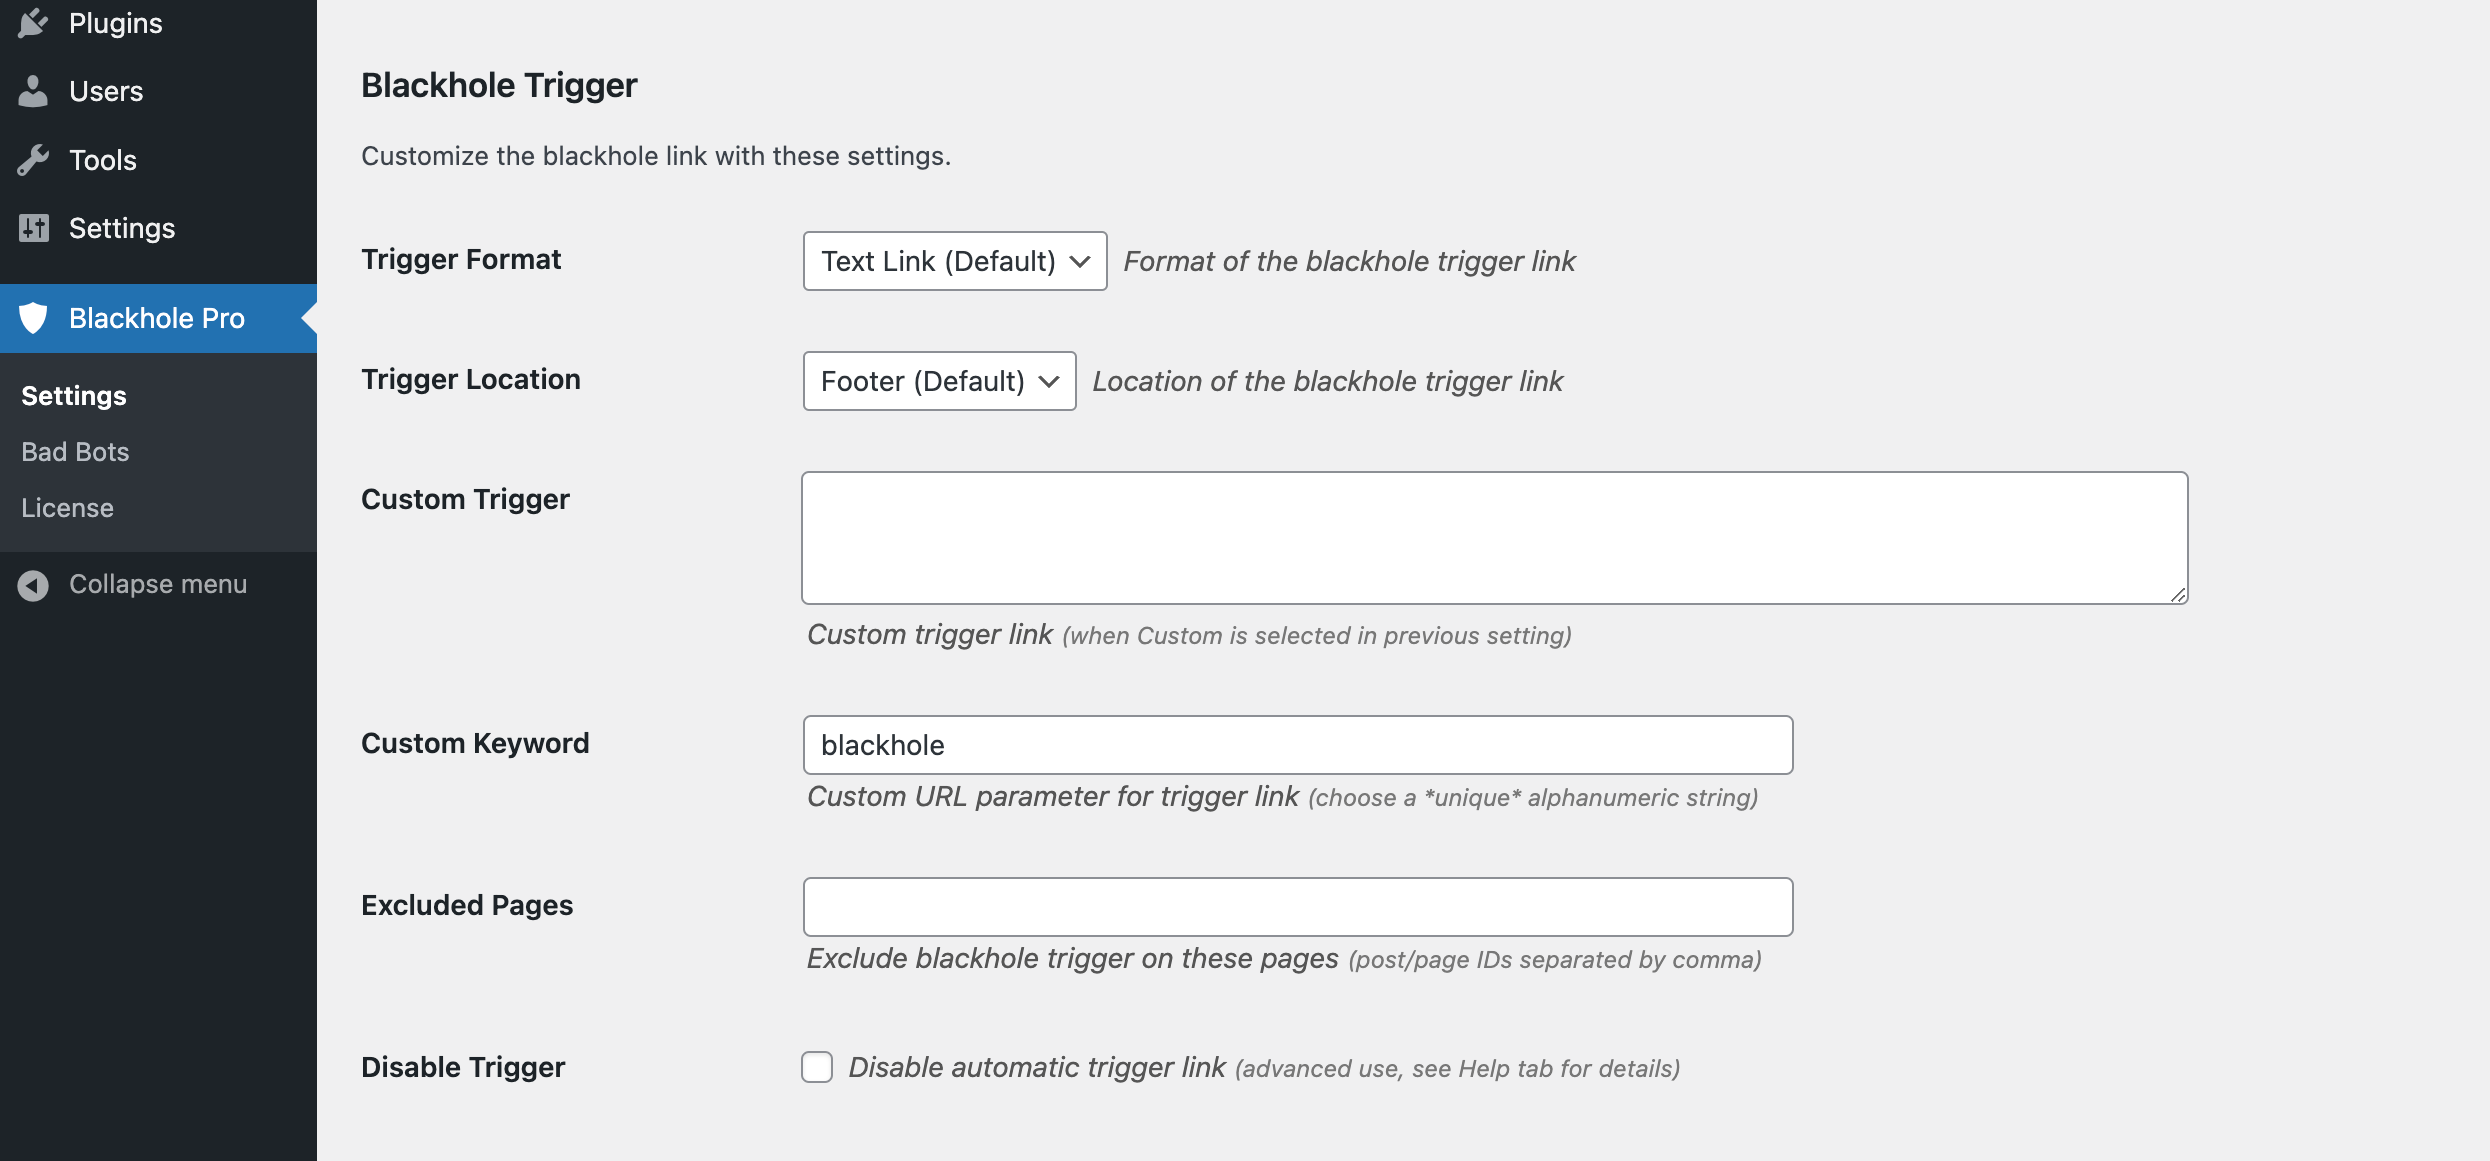This screenshot has height=1161, width=2490.
Task: Enable the Disable automatic trigger link checkbox
Action: [817, 1067]
